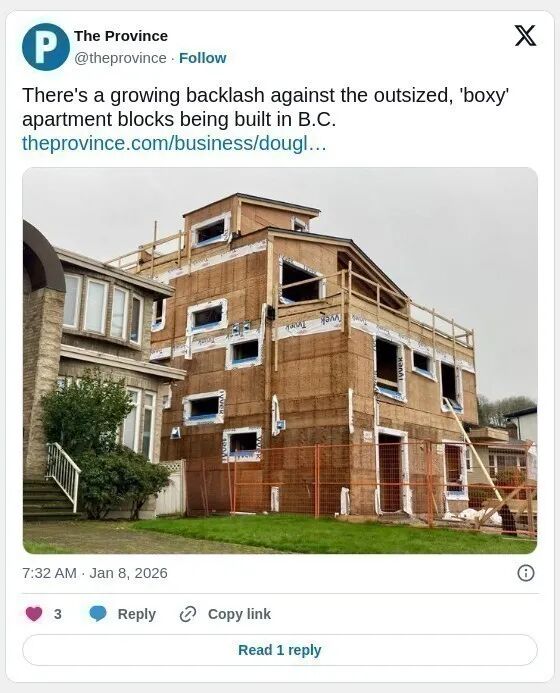
Task: Click the like count 3
Action: (x=57, y=614)
